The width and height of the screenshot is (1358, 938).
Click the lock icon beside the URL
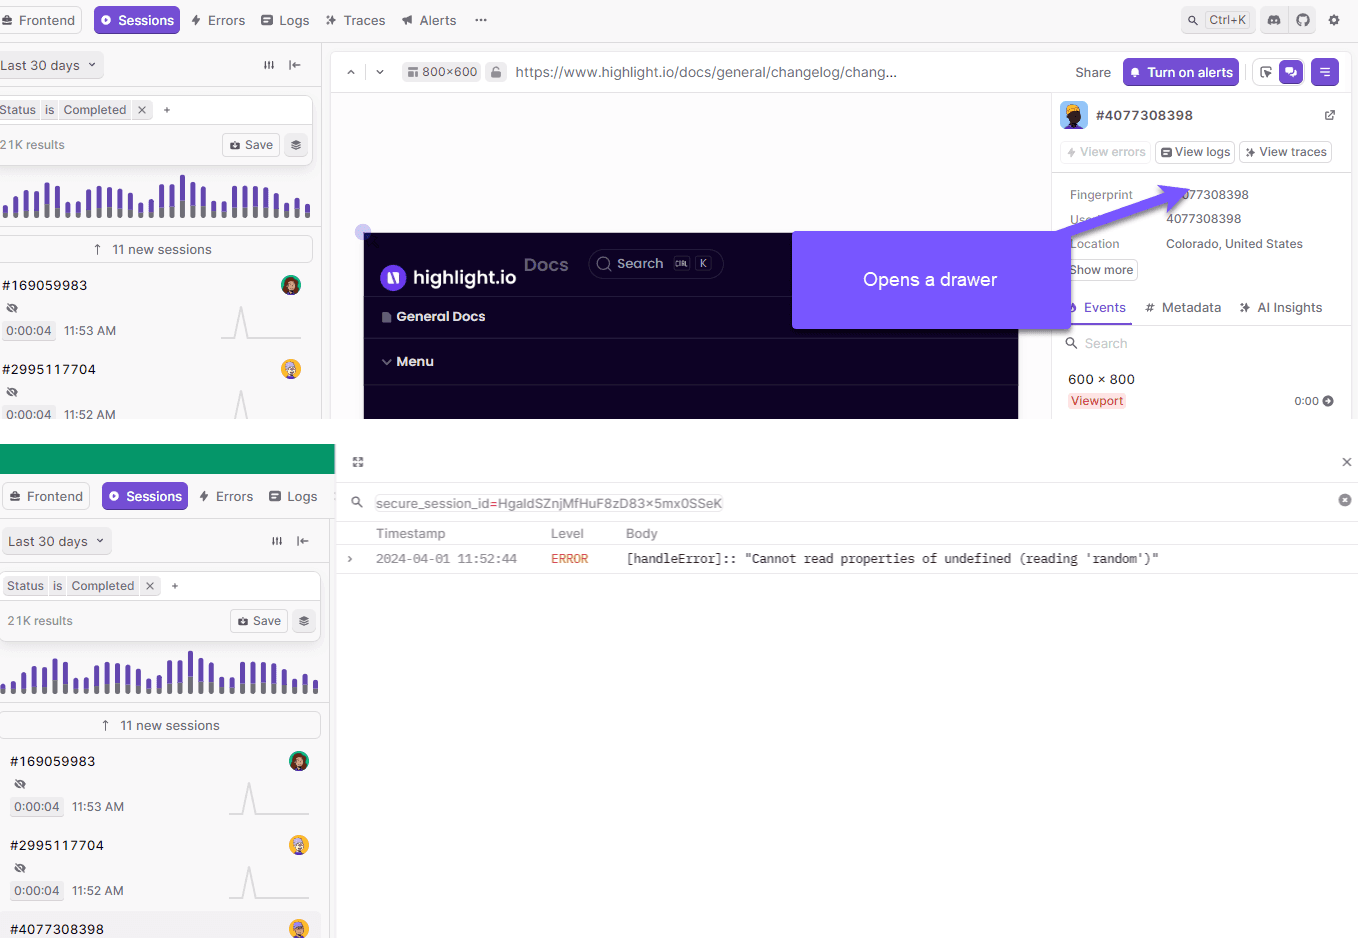[496, 72]
